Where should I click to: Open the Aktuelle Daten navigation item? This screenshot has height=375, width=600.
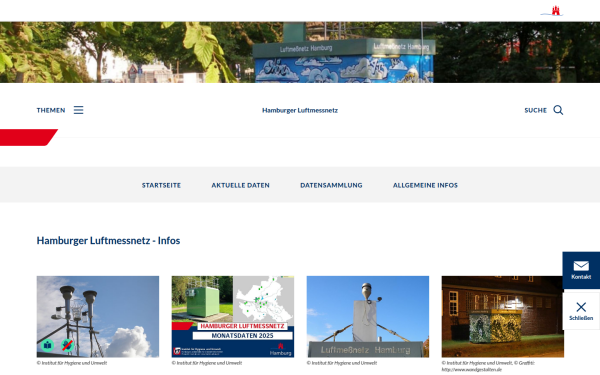240,185
